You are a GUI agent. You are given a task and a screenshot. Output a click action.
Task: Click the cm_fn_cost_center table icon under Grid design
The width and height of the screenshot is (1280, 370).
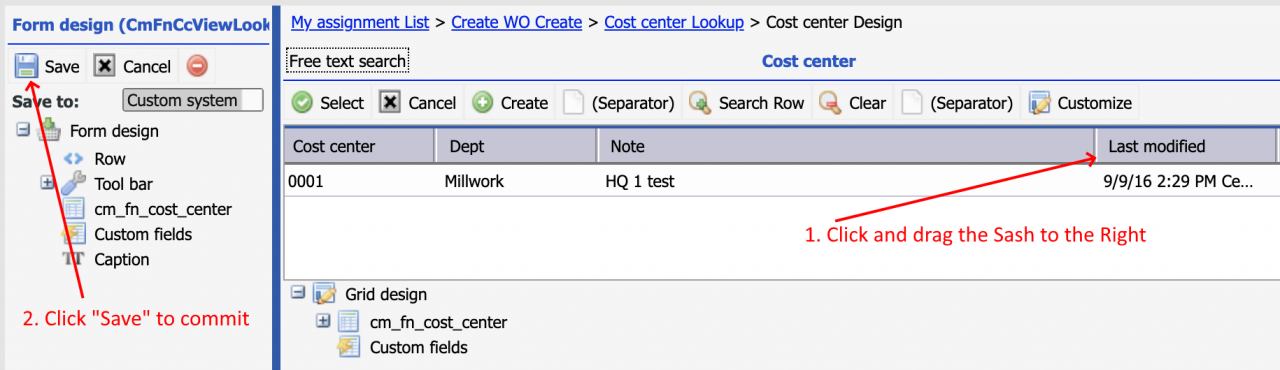tap(348, 322)
